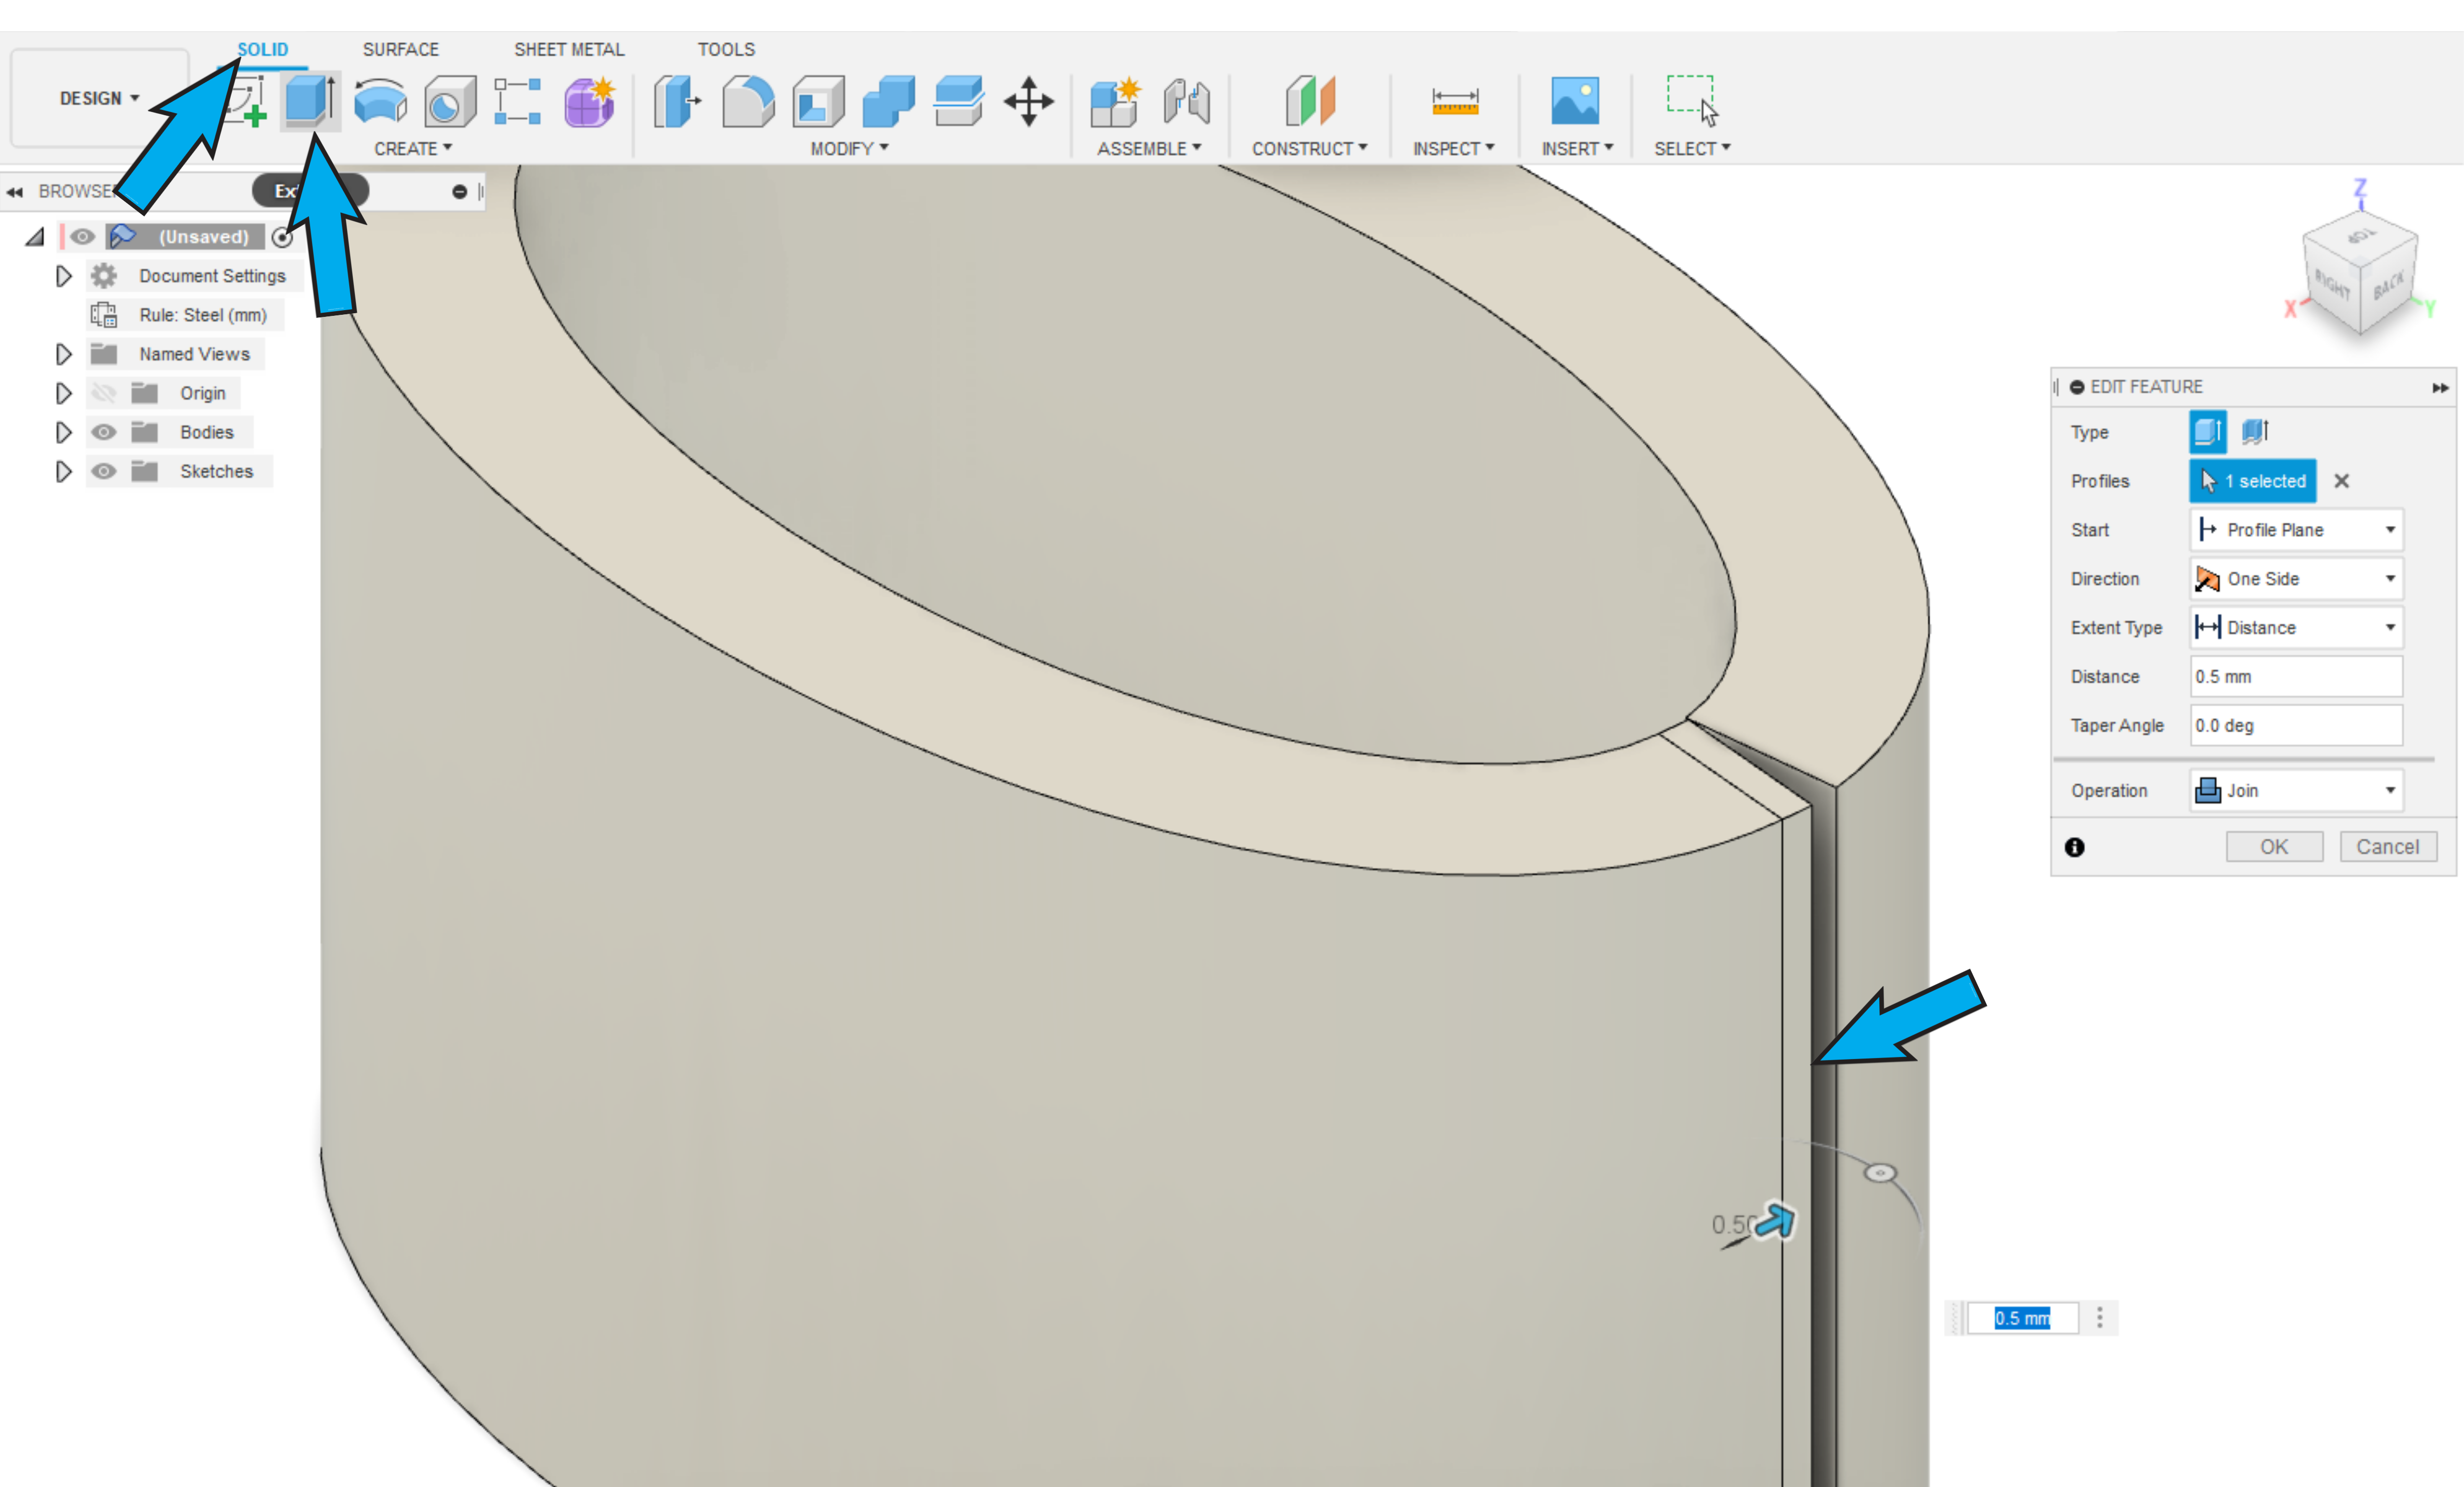Screen dimensions: 2464x1487
Task: Click the Insert image icon
Action: [1575, 101]
